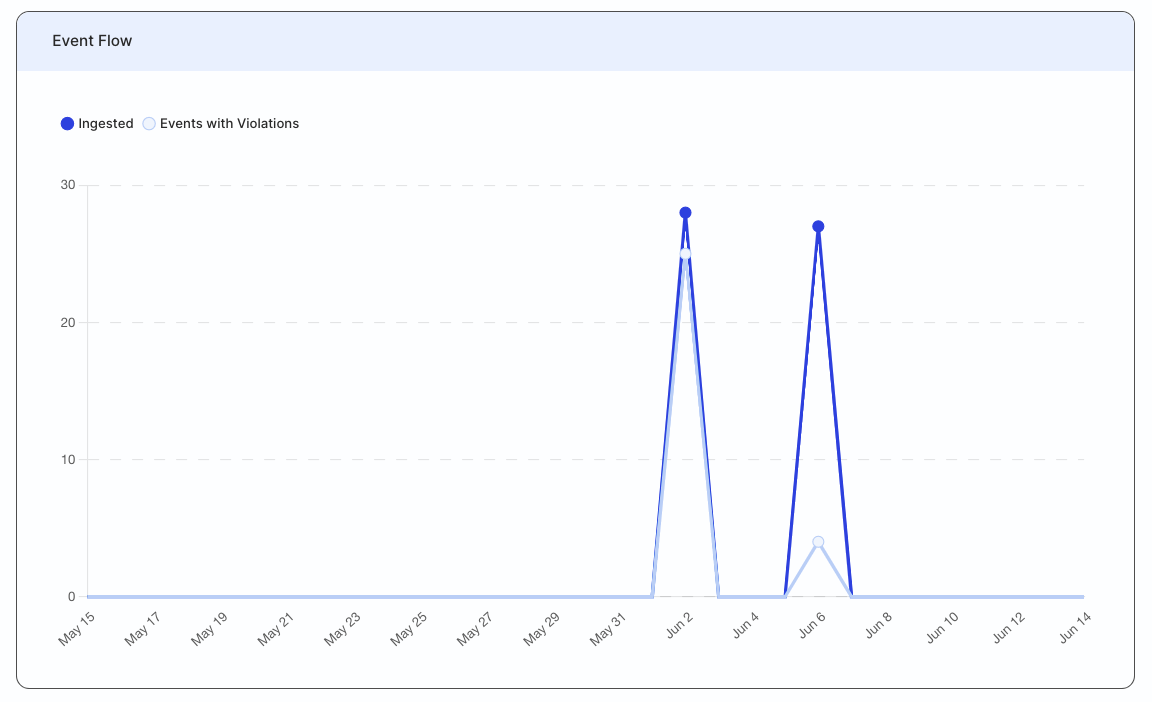Viewport: 1152px width, 702px height.
Task: Select the Ingested peak point on Jun 6
Action: pos(818,227)
